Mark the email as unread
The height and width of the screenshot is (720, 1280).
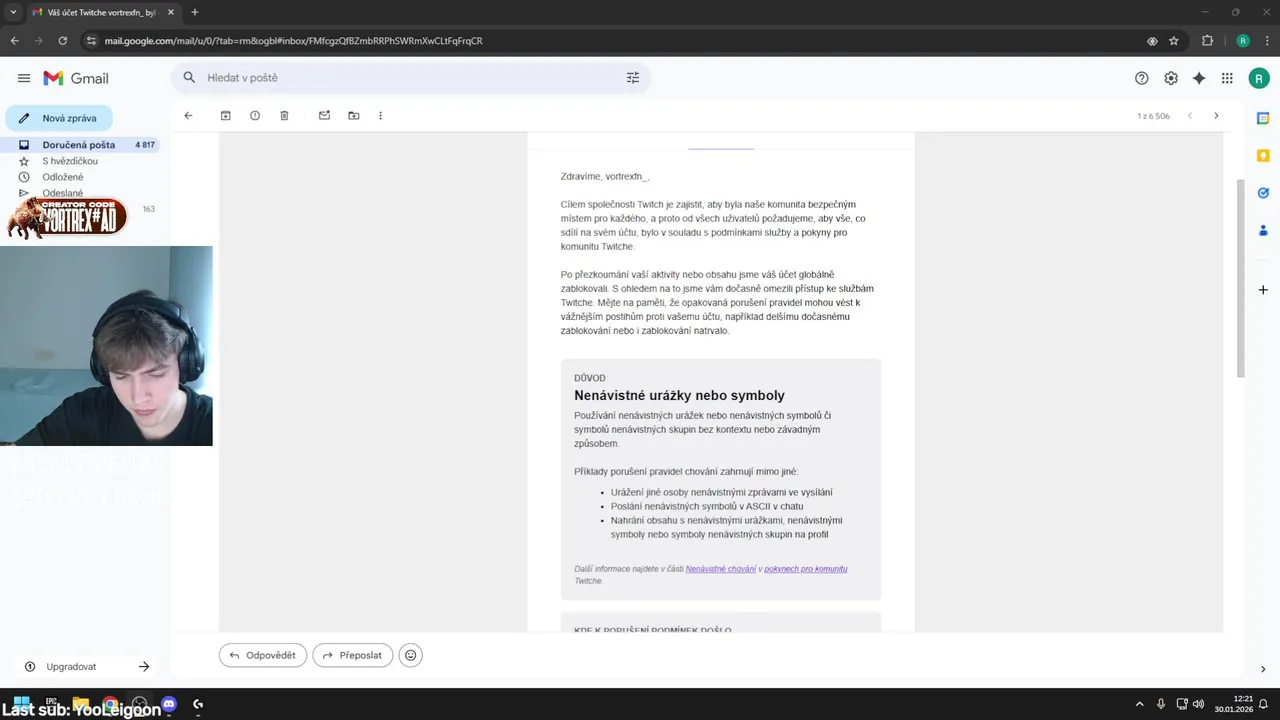(324, 116)
